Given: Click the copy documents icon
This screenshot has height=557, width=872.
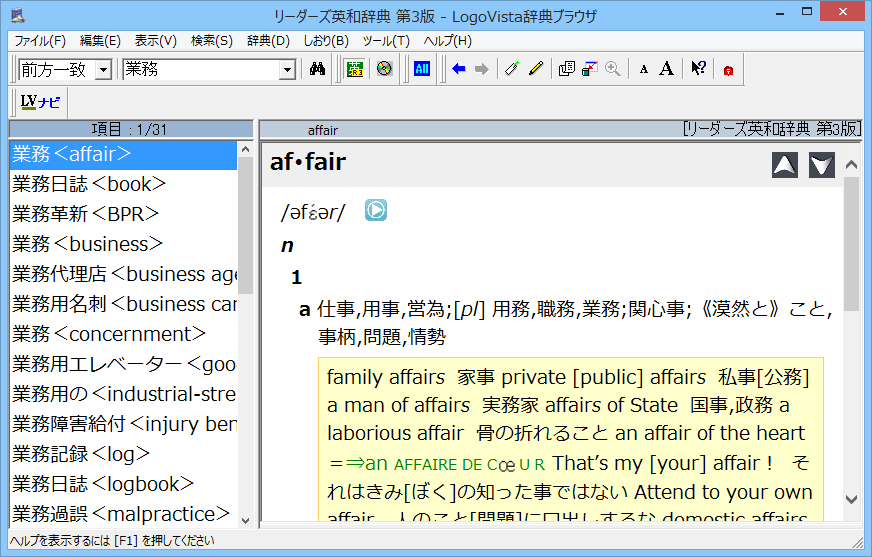Looking at the screenshot, I should pos(566,69).
